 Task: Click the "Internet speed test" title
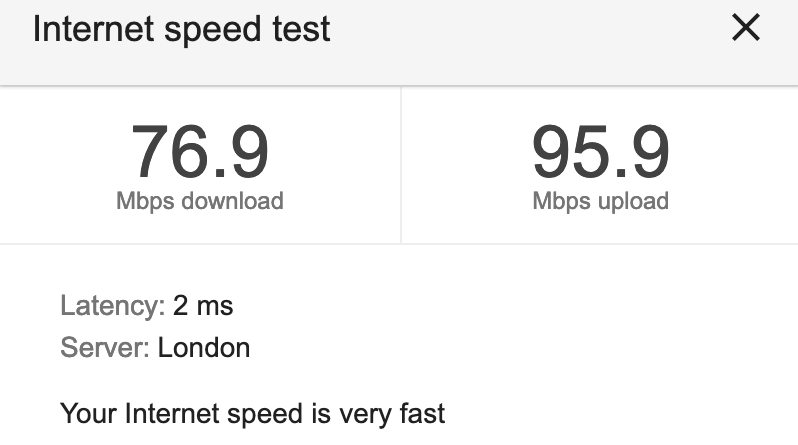181,29
